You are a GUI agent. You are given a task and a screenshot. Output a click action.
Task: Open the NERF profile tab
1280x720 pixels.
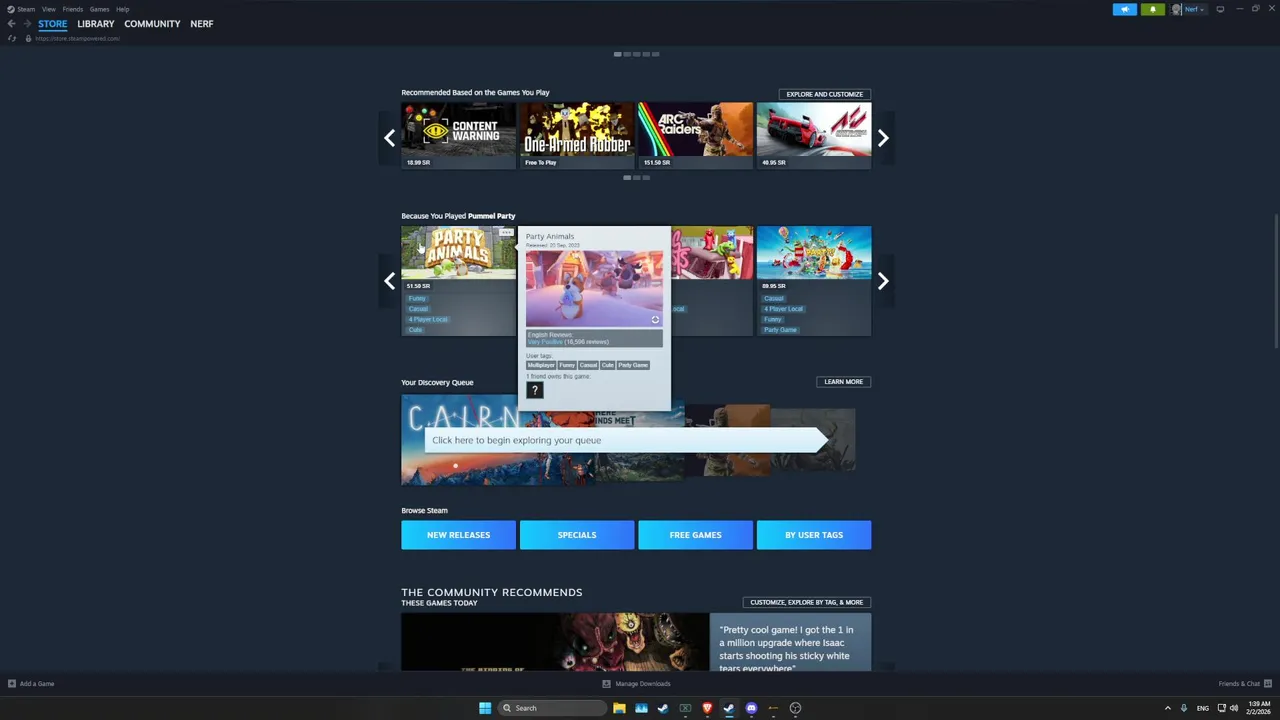[202, 23]
